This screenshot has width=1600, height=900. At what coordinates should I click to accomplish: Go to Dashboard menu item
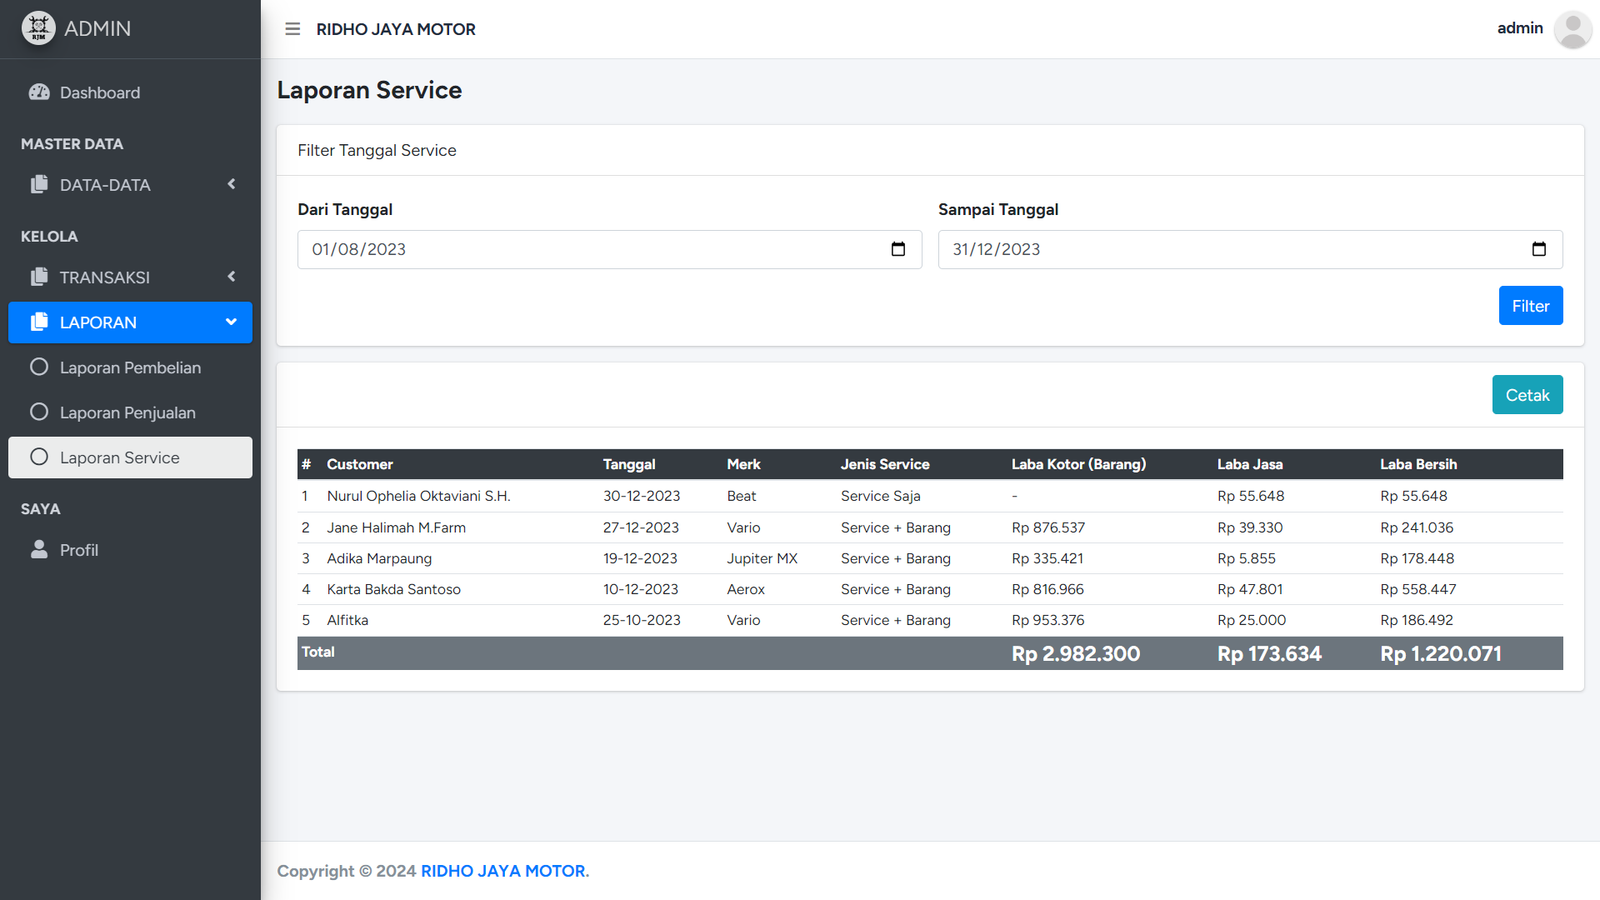point(100,93)
